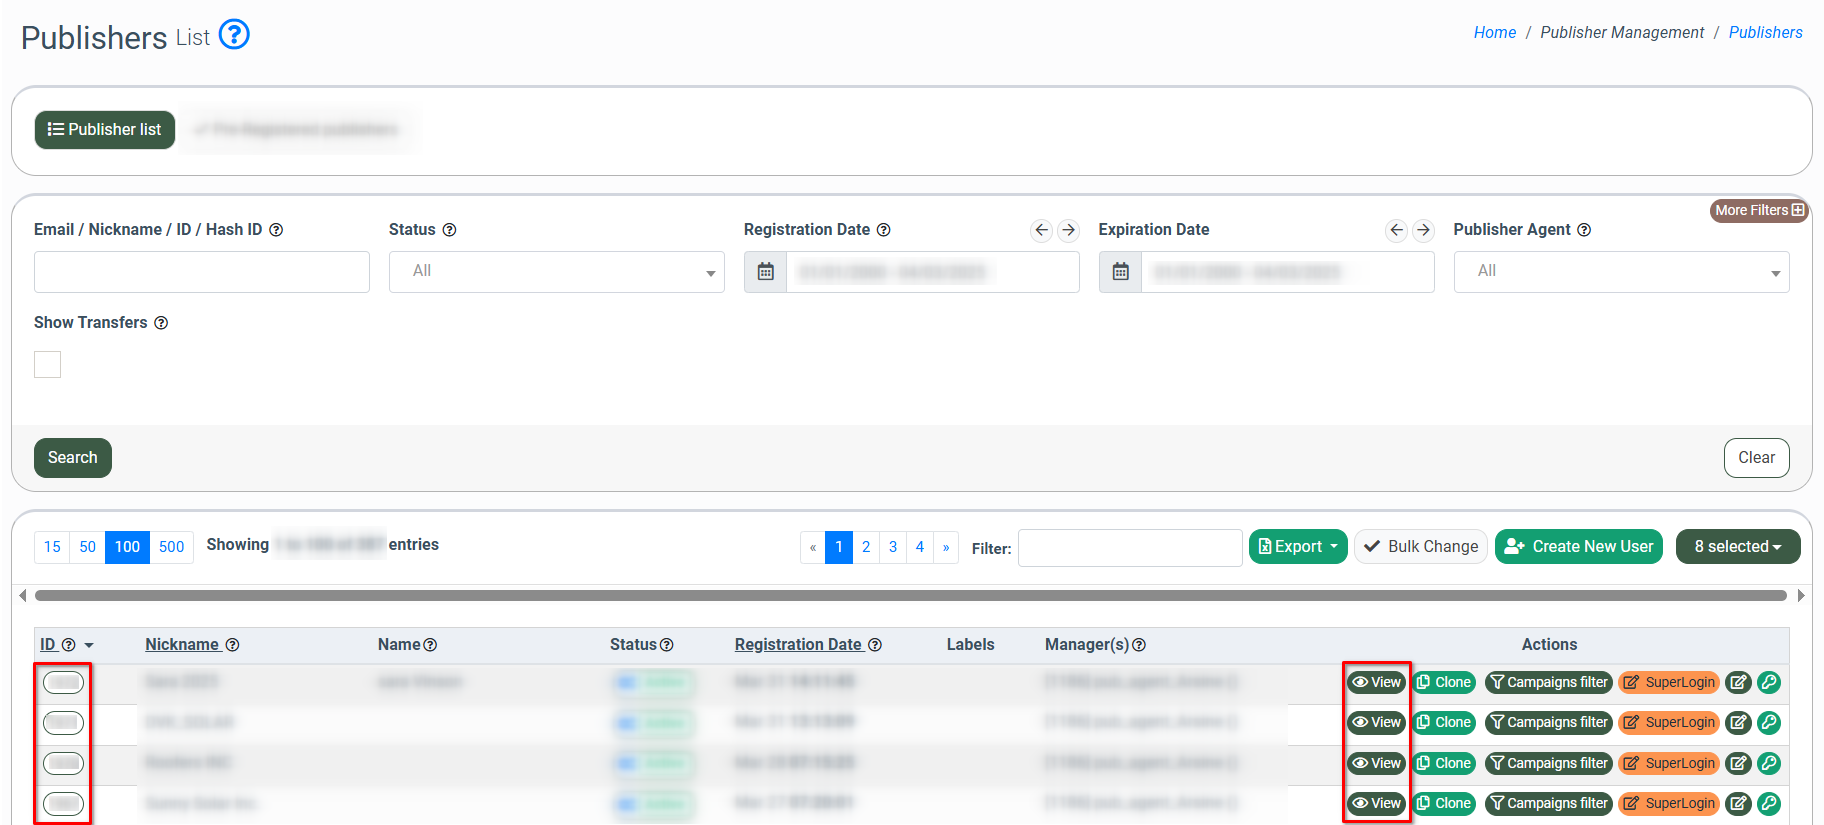Expand the Publisher Agent dropdown
Viewport: 1824px width, 825px height.
point(1620,272)
